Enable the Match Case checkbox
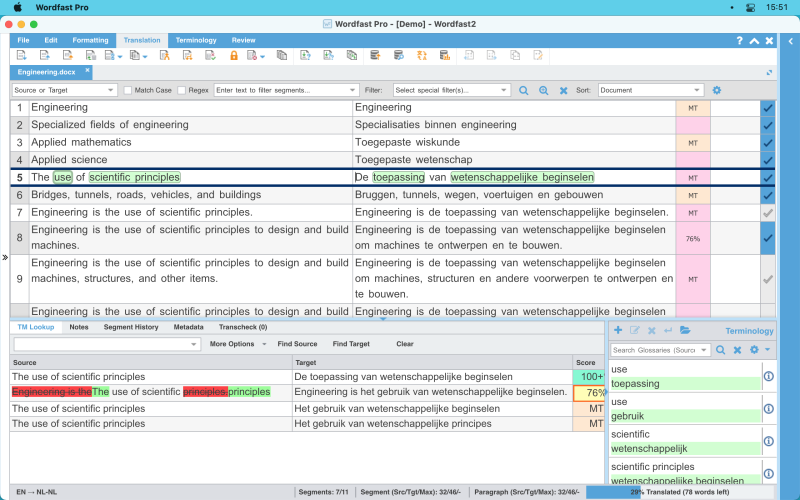 tap(128, 90)
